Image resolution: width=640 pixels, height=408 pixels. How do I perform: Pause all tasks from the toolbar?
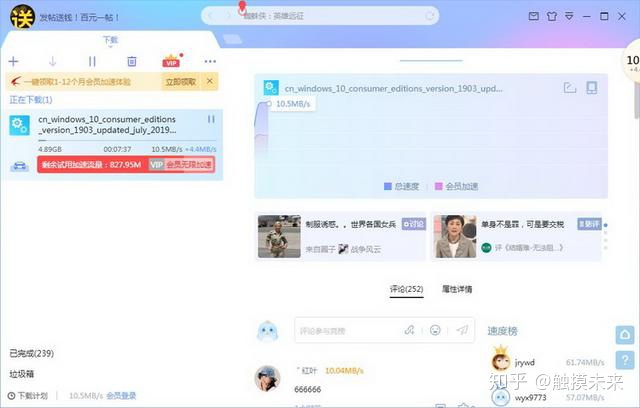(x=92, y=62)
